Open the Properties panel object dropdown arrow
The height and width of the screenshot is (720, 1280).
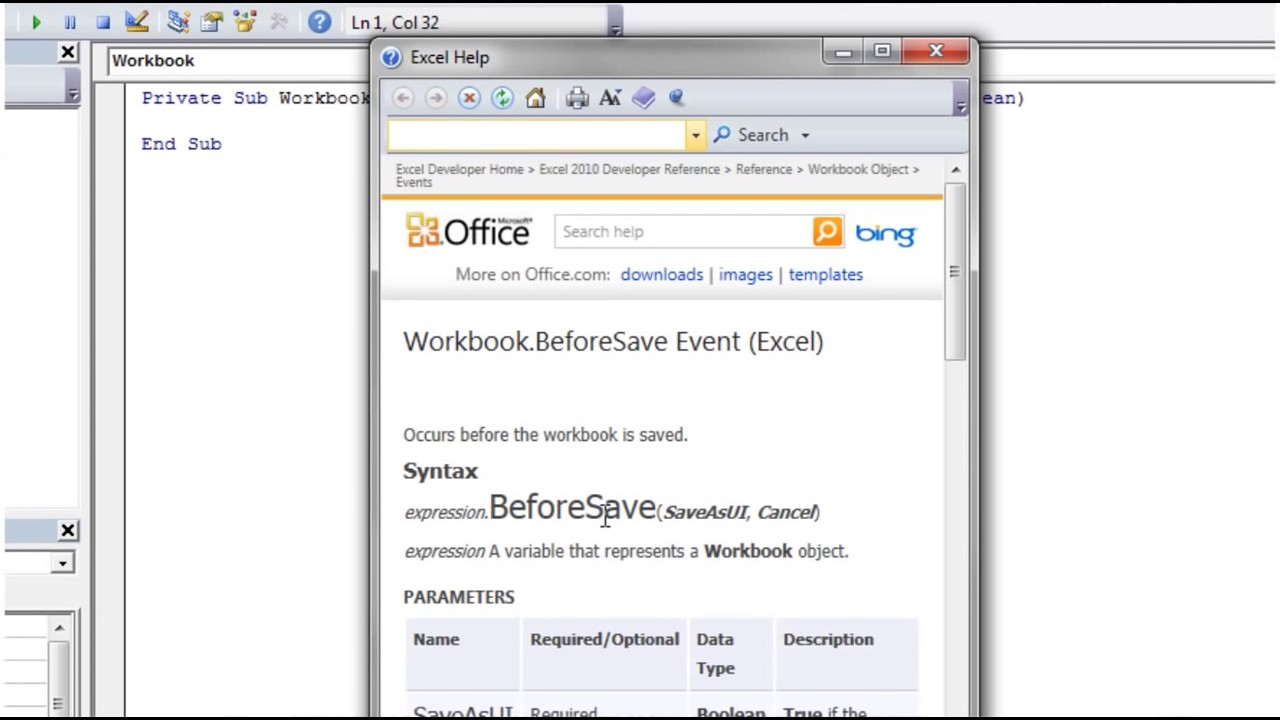[x=63, y=563]
